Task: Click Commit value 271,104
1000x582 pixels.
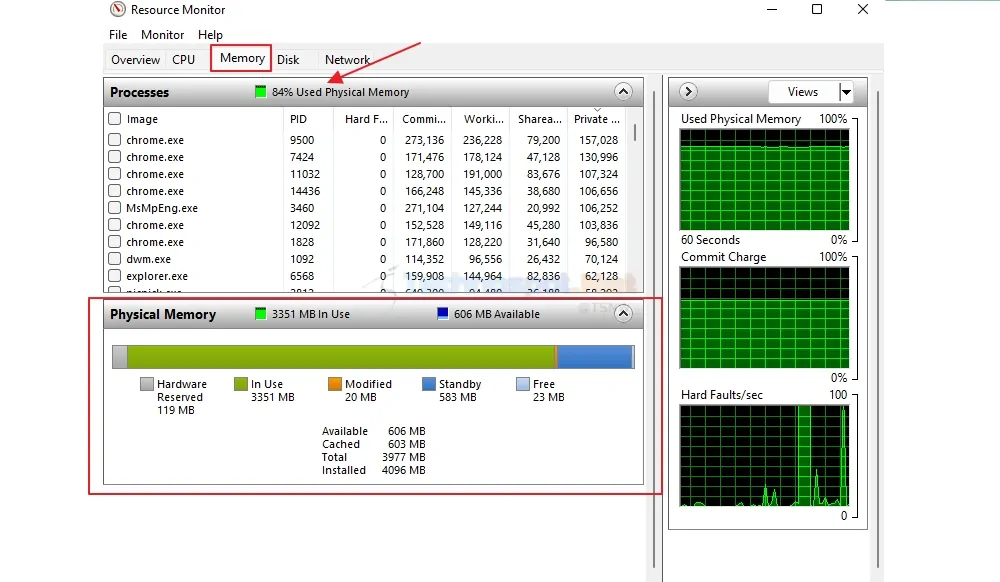Action: point(424,208)
